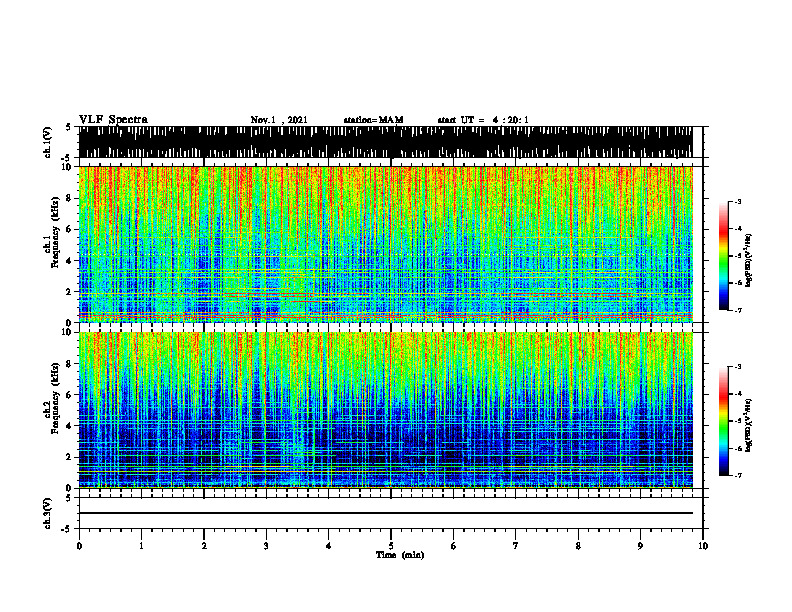The height and width of the screenshot is (612, 792).
Task: Click the ch.1(V) waveform axis label
Action: click(48, 142)
